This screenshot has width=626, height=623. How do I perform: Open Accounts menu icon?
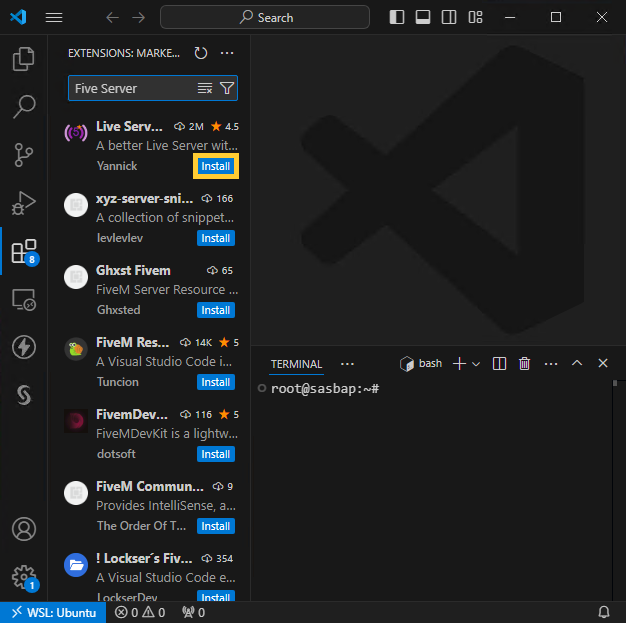tap(24, 529)
